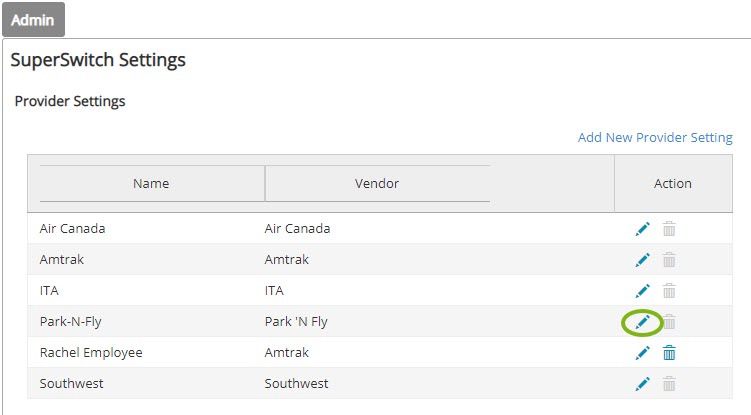Click the trash icon in Amtrak row
Image resolution: width=751 pixels, height=415 pixels.
[669, 260]
